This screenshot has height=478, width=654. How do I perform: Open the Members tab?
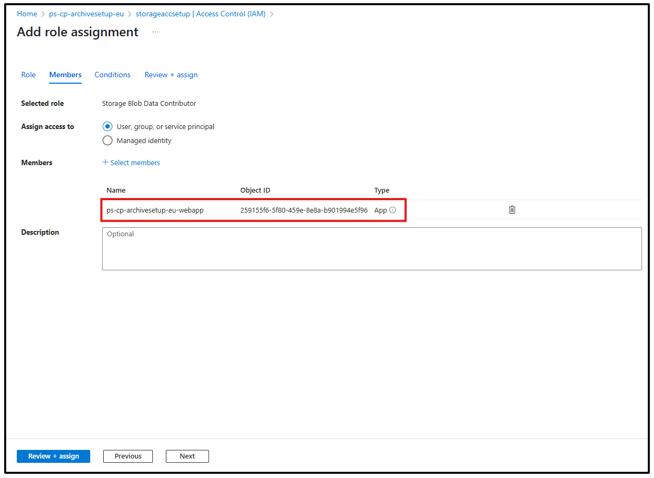point(65,75)
